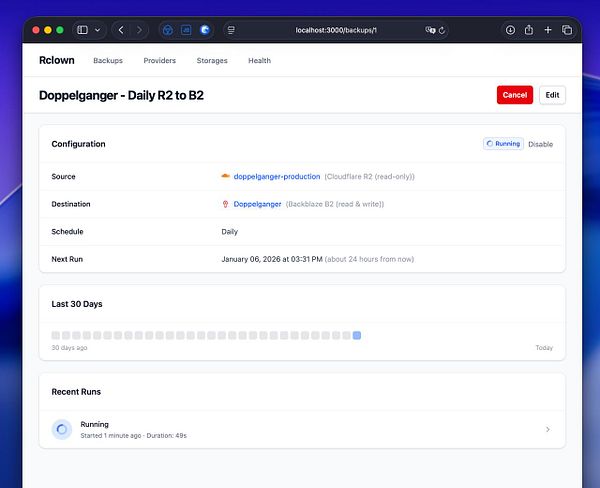This screenshot has height=488, width=600.
Task: Click the '30 days ago' label
Action: pyautogui.click(x=69, y=348)
